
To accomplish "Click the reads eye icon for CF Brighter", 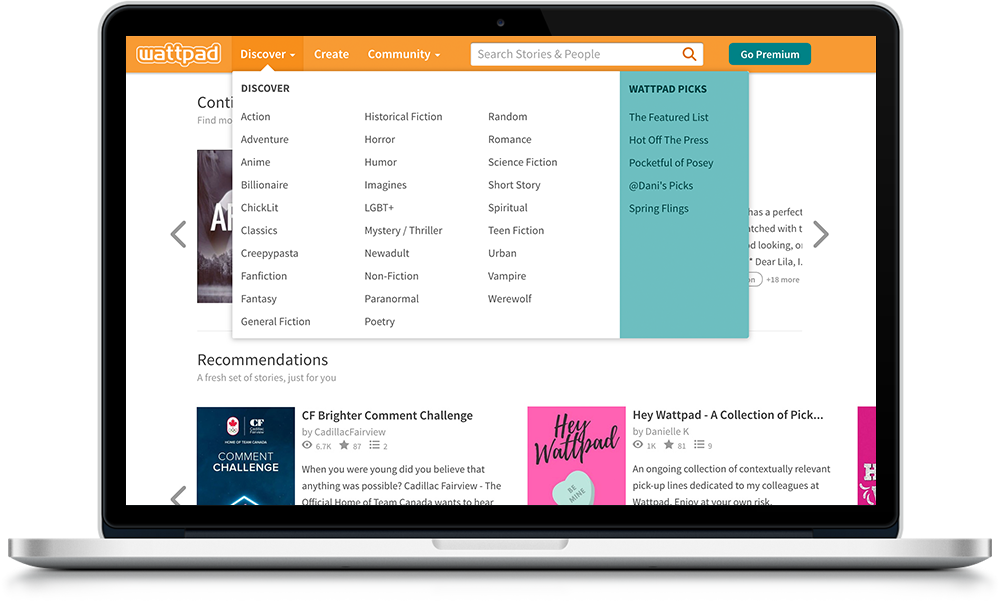I will point(307,445).
